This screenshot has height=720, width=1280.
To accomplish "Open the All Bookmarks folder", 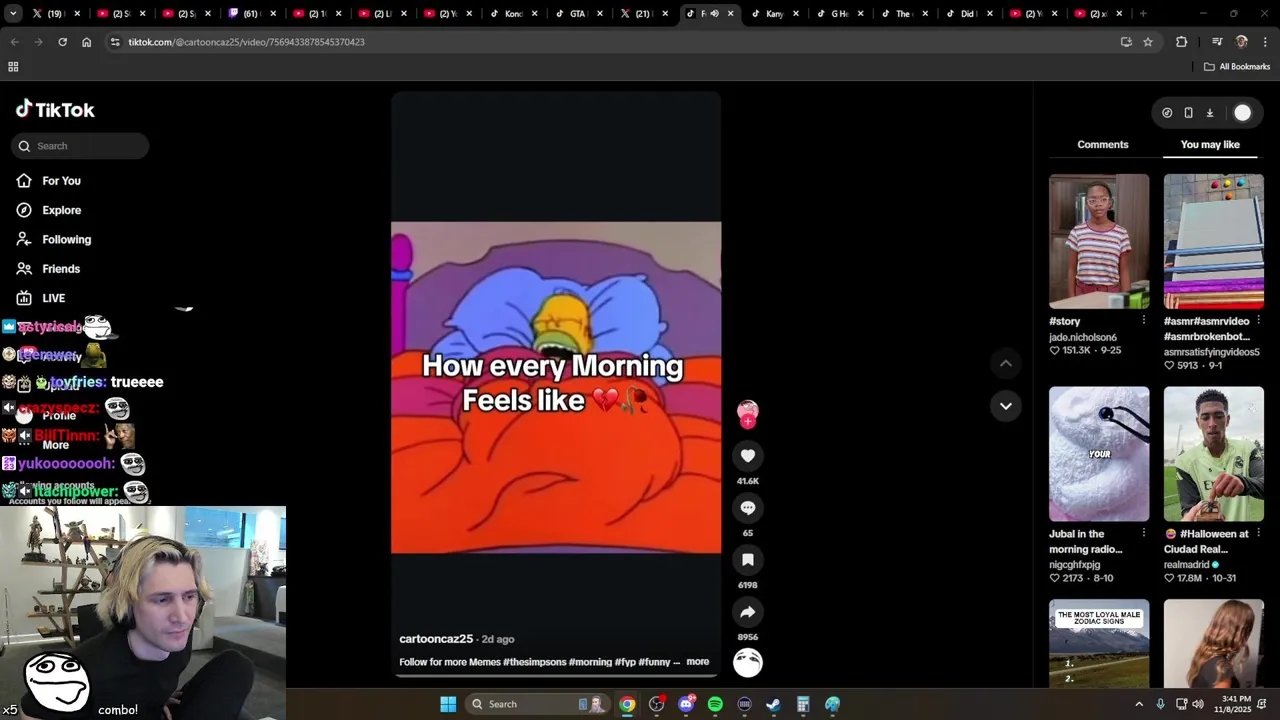I will click(x=1237, y=67).
